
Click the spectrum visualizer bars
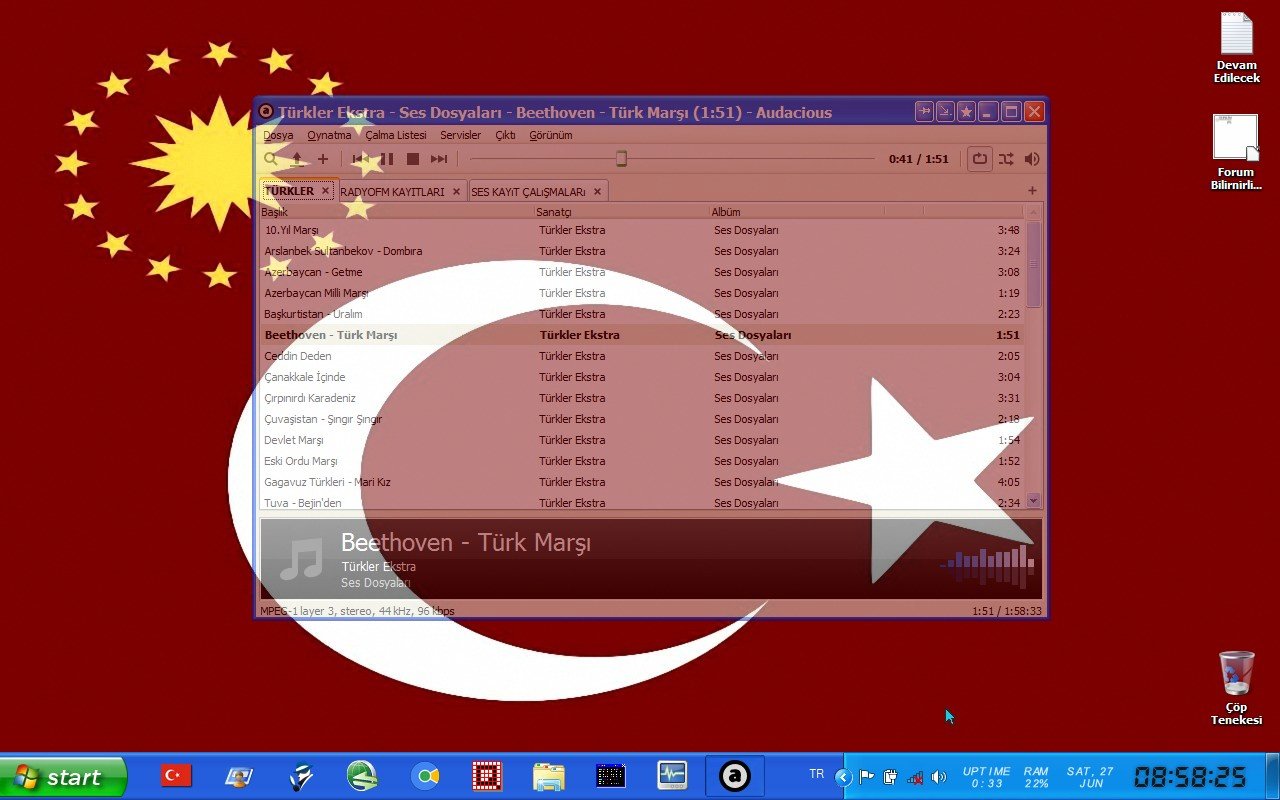[988, 565]
